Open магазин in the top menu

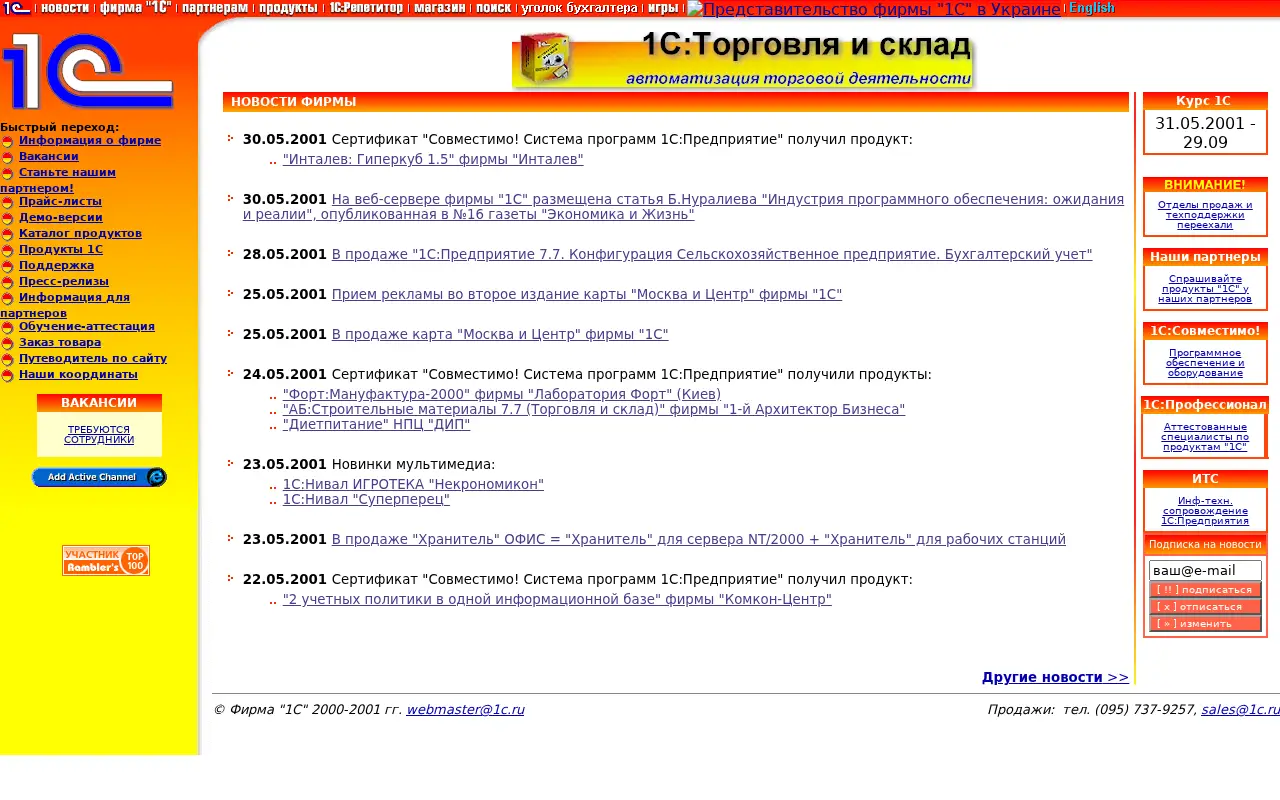pyautogui.click(x=439, y=8)
